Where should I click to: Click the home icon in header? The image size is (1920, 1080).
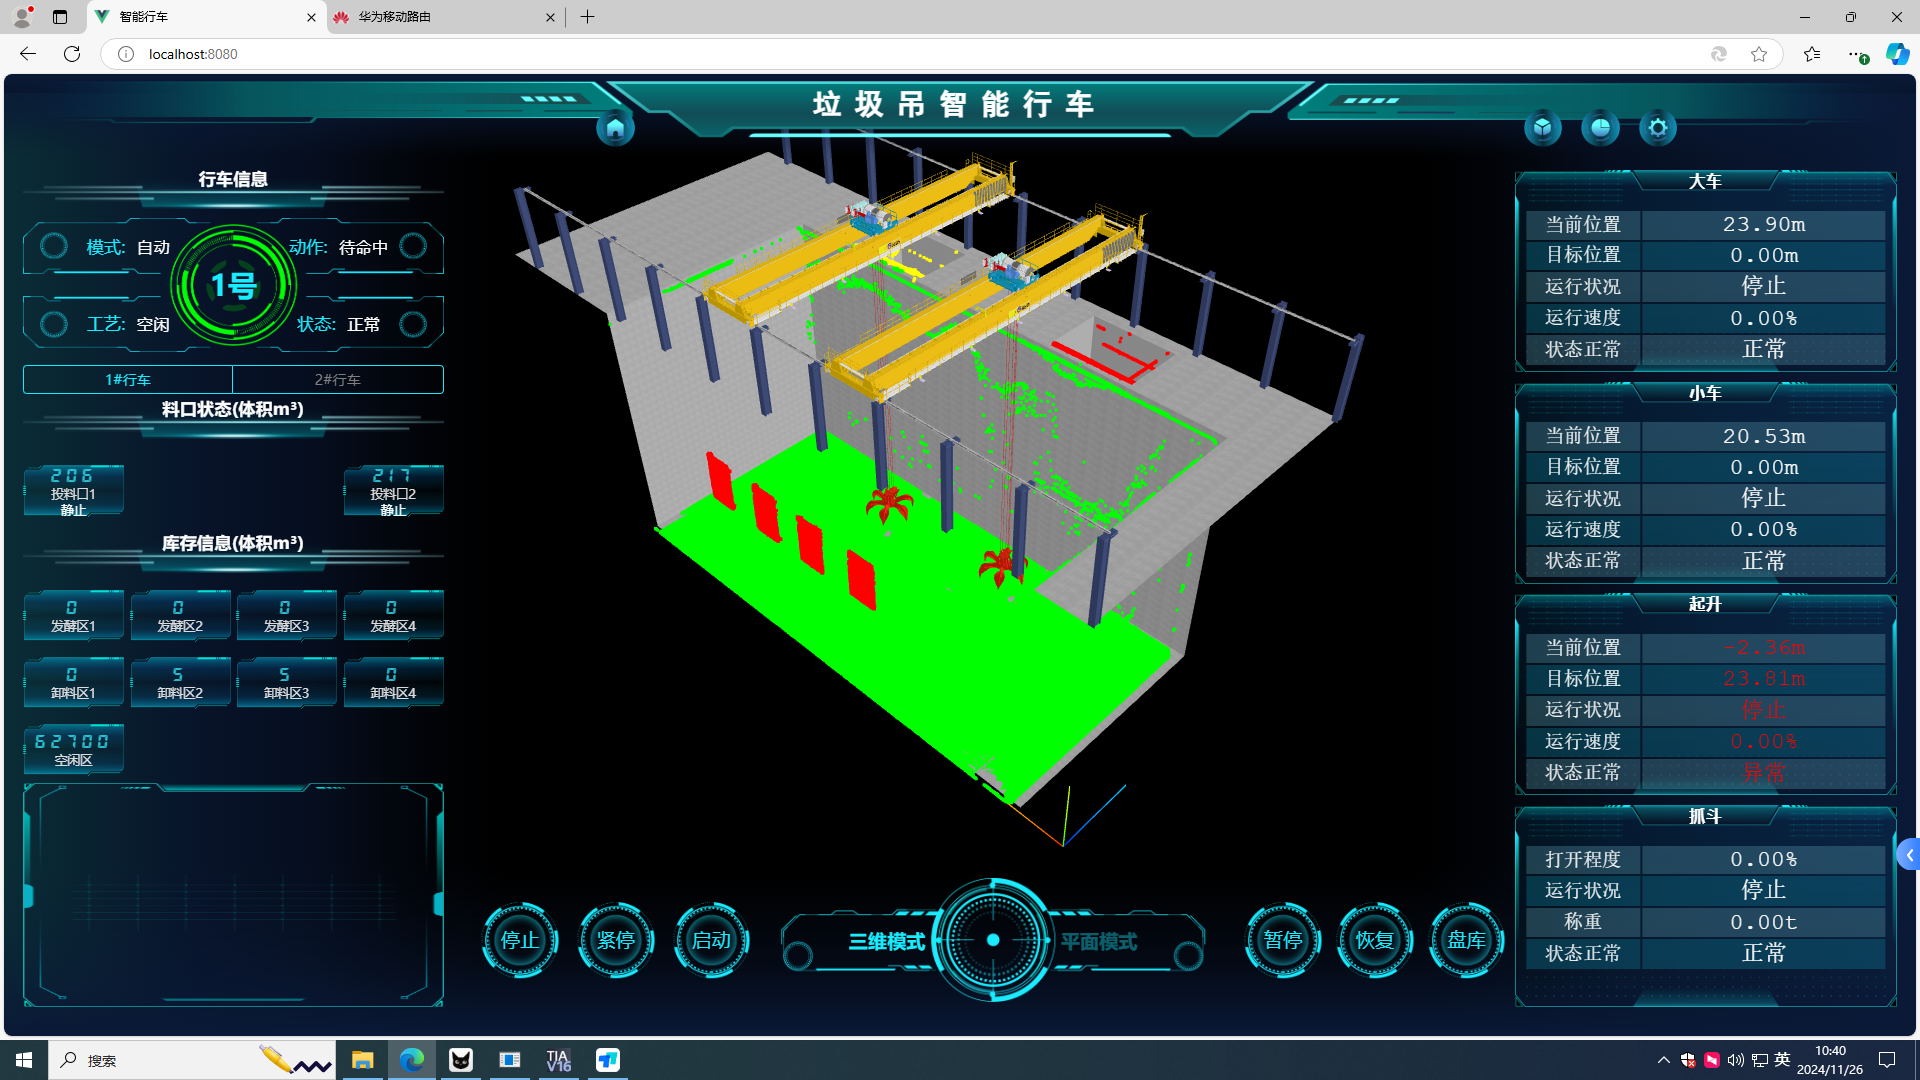[x=615, y=128]
